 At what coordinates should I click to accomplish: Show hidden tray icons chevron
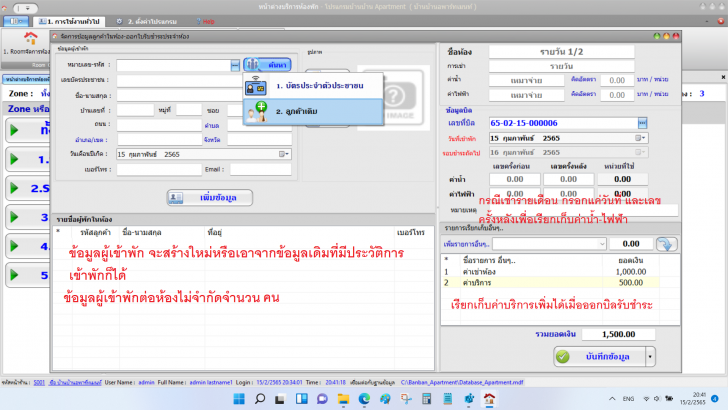click(612, 399)
